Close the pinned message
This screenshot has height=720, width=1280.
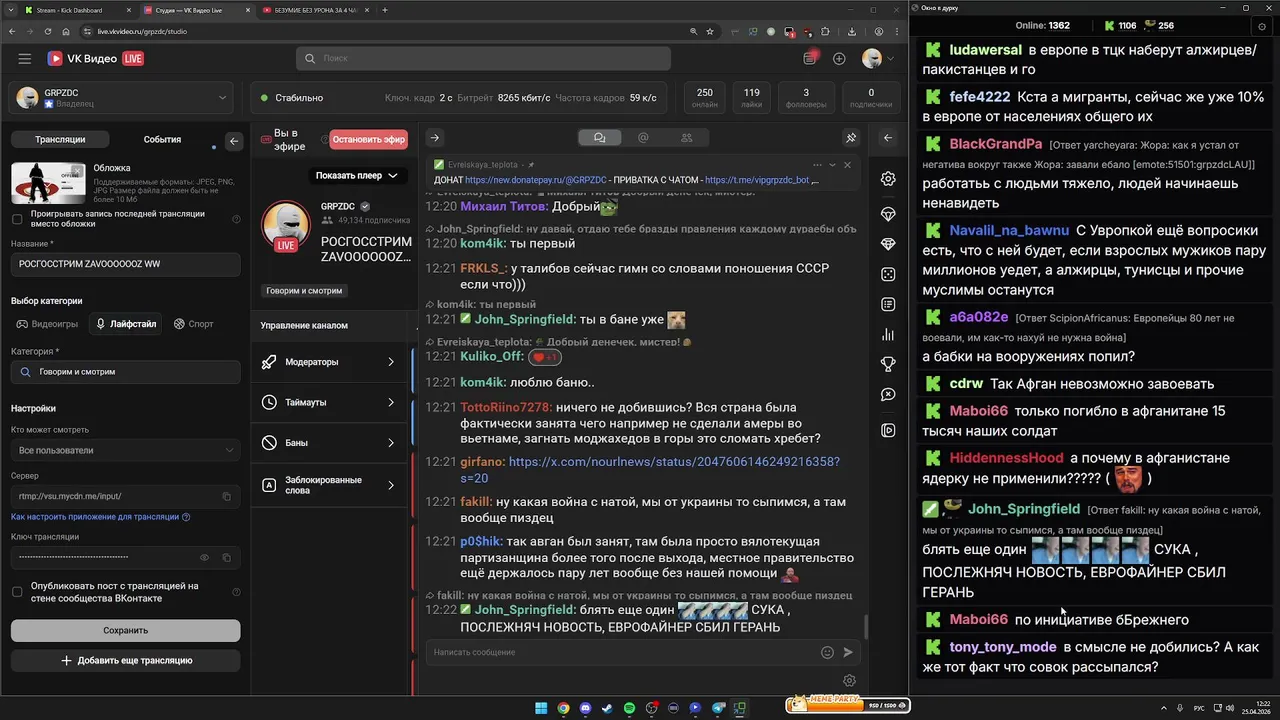click(x=847, y=165)
